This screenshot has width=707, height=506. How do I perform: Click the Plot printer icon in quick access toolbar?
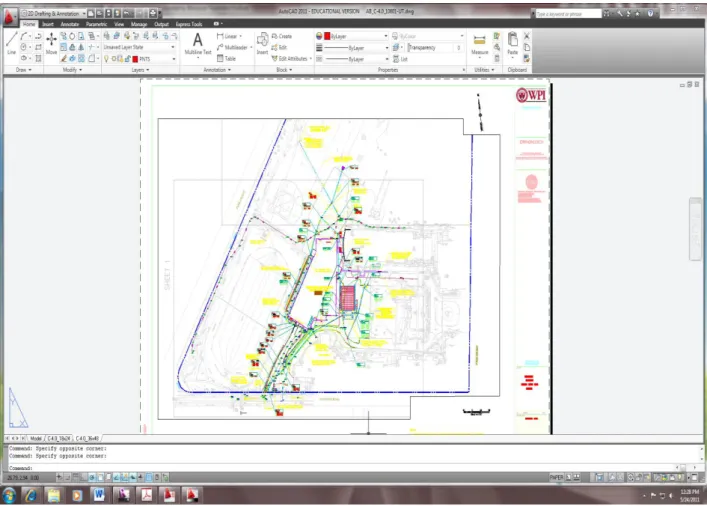point(153,13)
